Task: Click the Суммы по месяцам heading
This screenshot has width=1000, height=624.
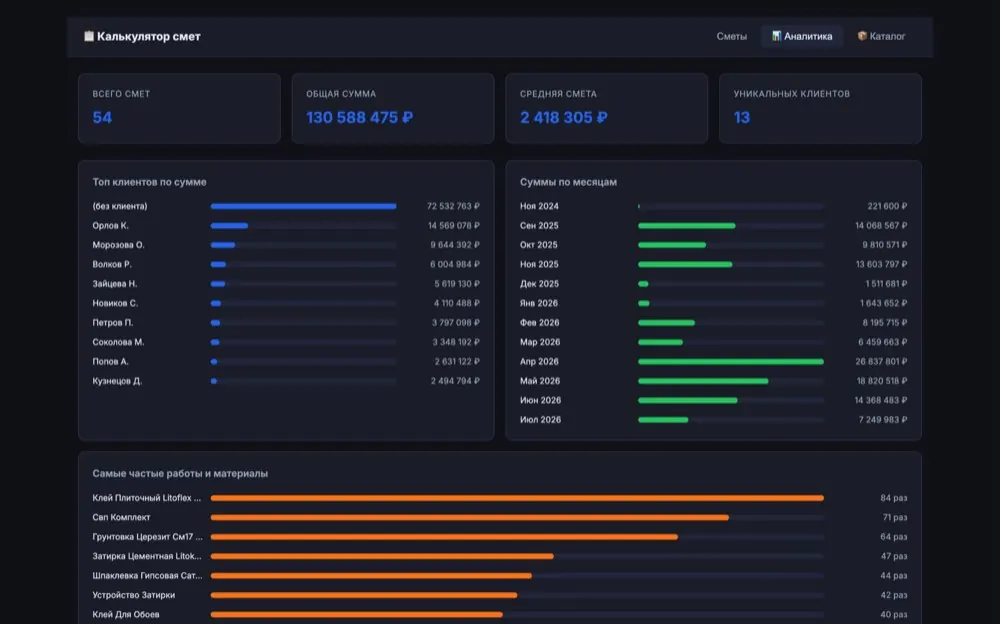Action: point(568,182)
